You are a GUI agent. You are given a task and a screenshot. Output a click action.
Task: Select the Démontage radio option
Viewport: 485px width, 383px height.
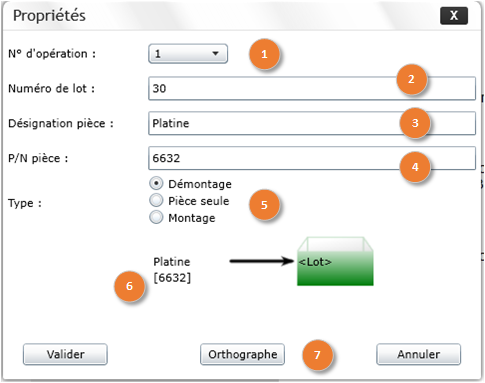156,183
